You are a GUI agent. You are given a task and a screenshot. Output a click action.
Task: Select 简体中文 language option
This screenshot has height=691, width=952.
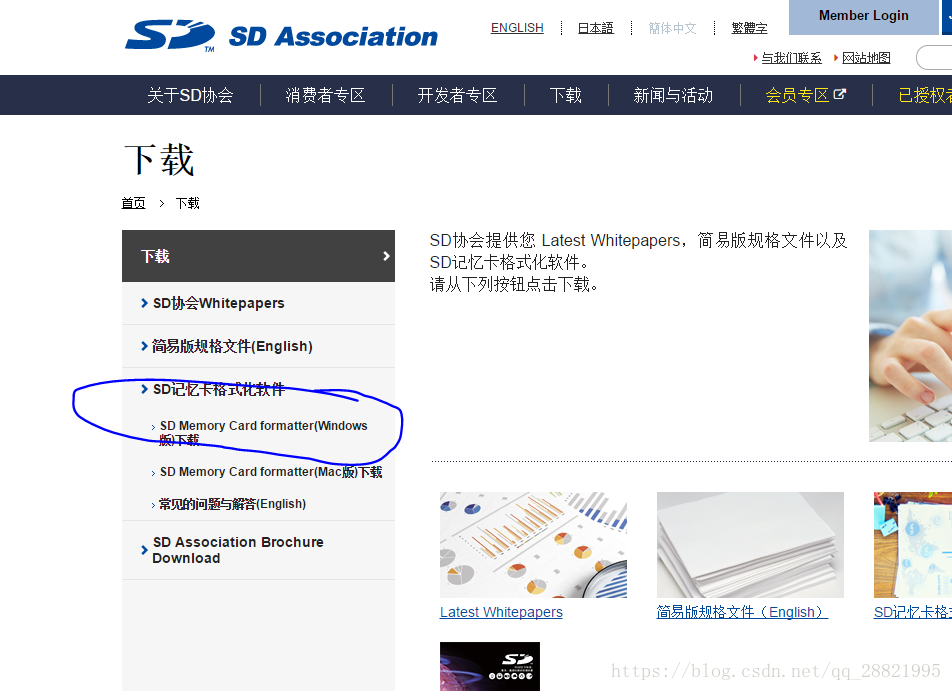[x=672, y=28]
